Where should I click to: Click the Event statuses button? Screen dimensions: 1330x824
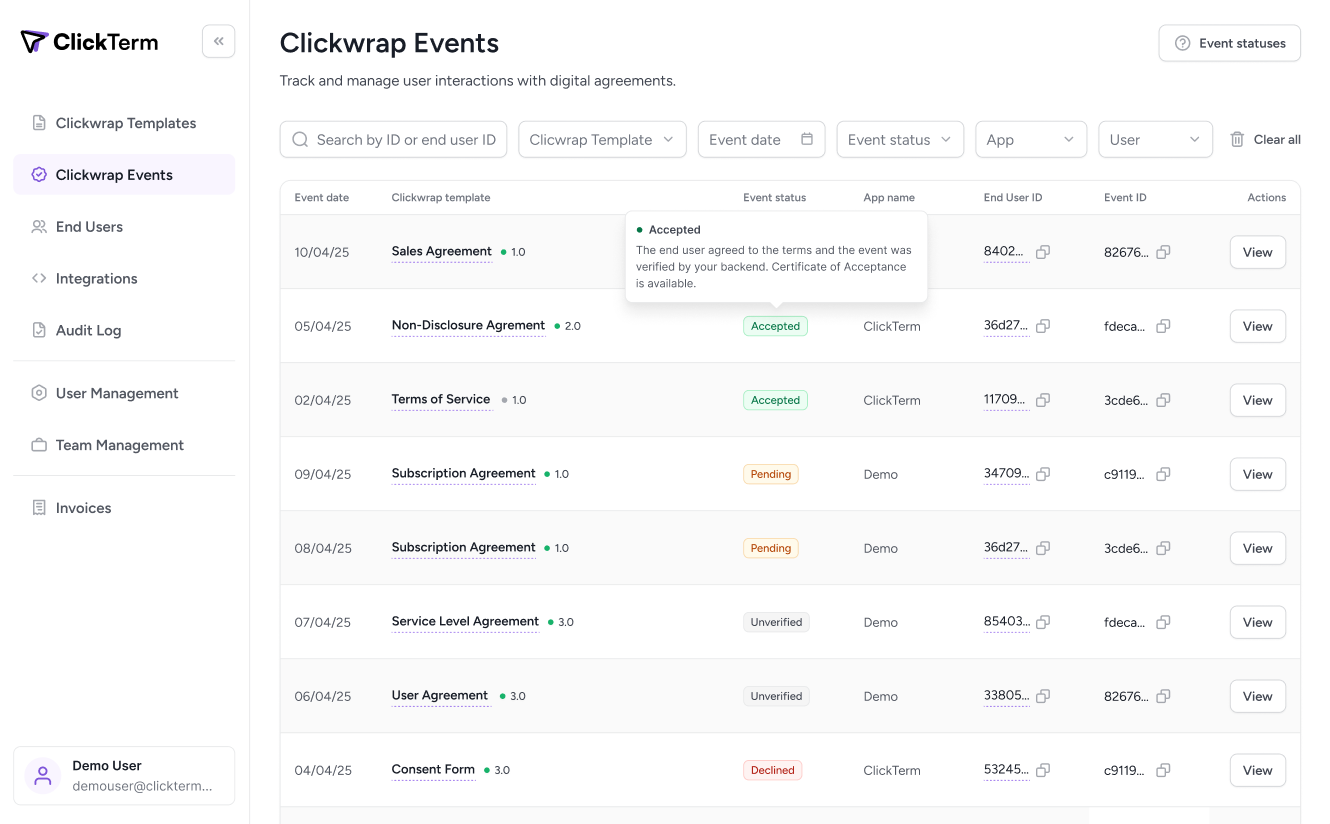click(x=1229, y=43)
